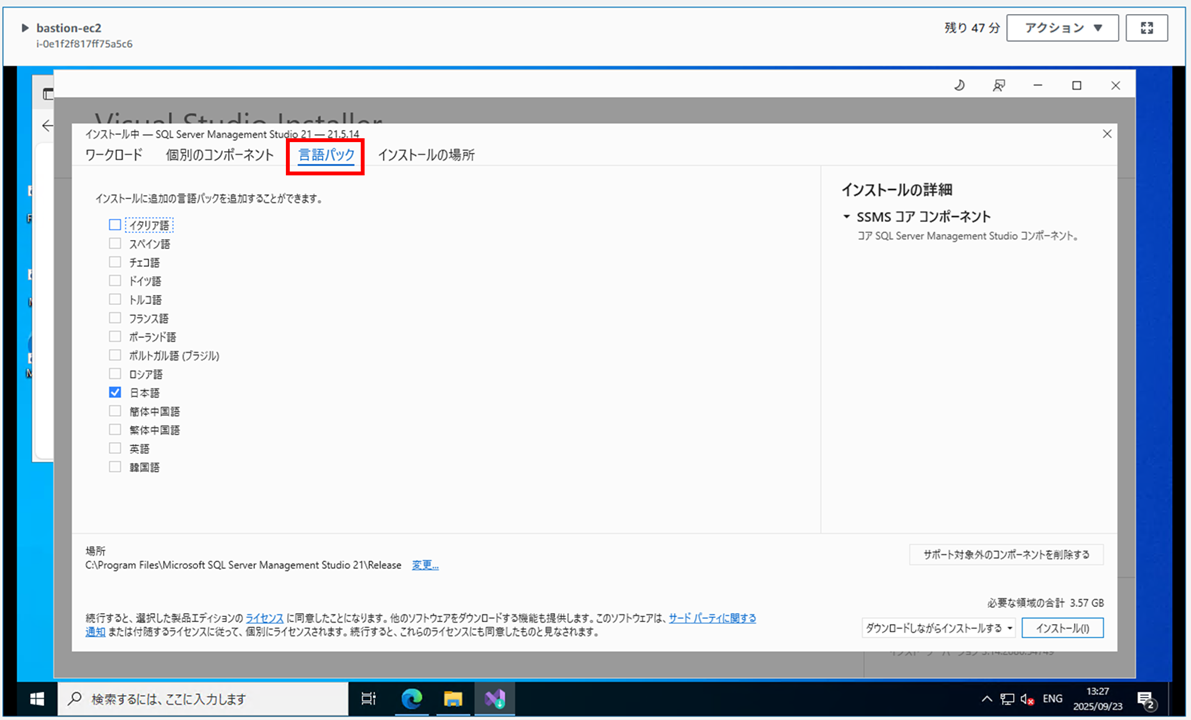This screenshot has height=720, width=1191.
Task: Open the notification center icon
Action: [x=1145, y=699]
